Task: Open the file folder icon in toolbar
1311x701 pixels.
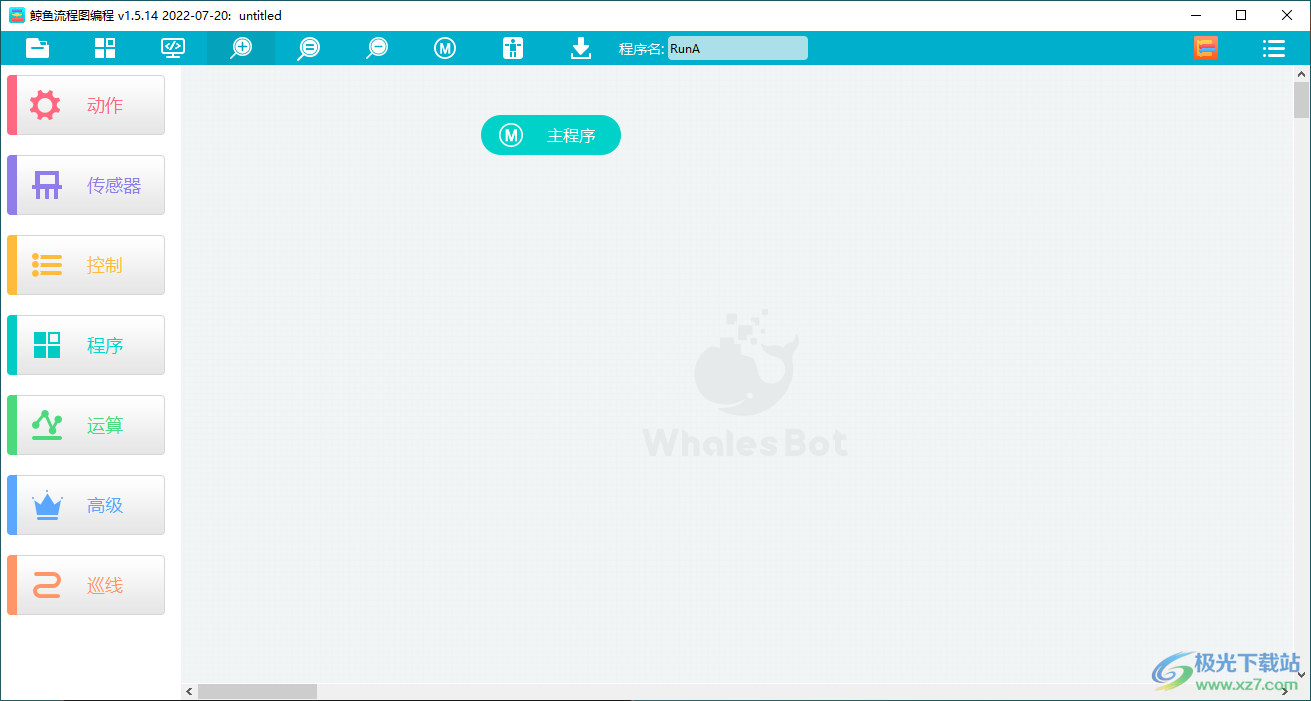Action: click(38, 48)
